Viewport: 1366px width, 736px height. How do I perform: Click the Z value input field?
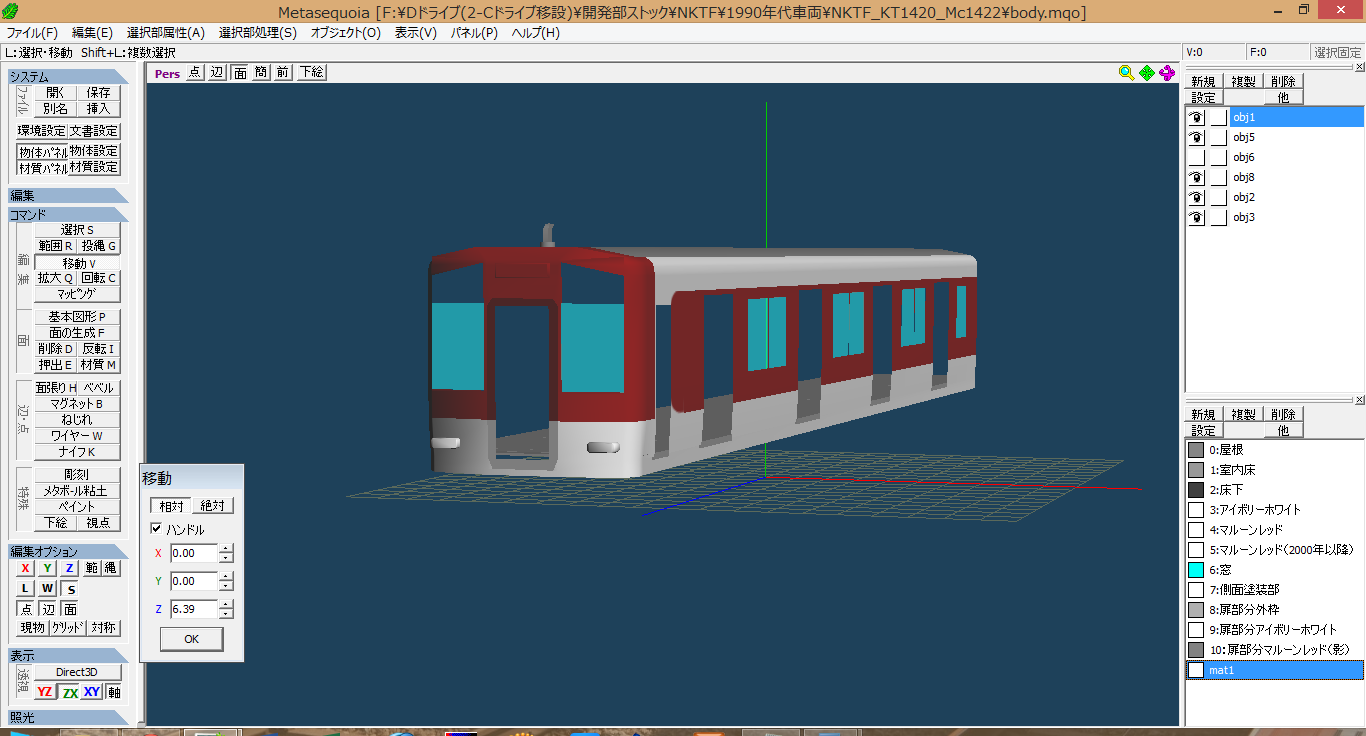[x=194, y=608]
